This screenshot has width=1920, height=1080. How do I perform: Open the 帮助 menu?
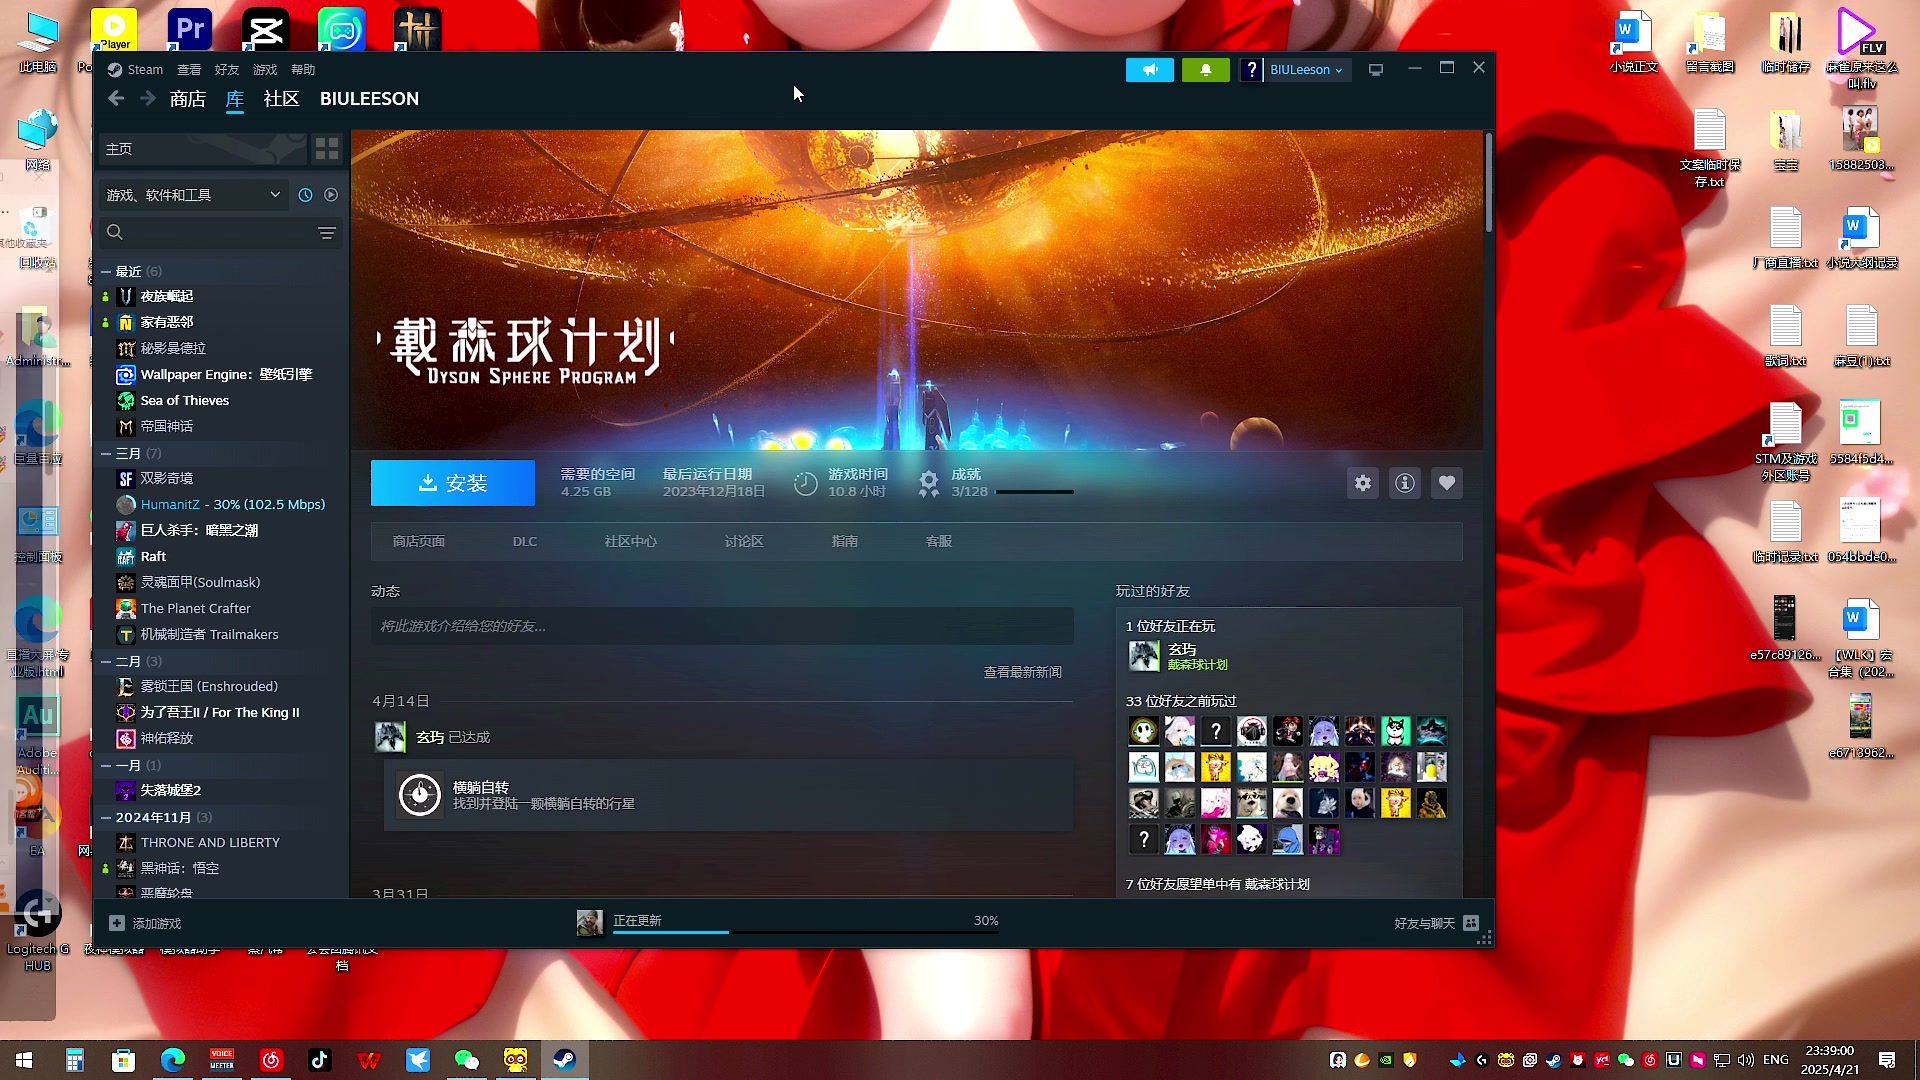pos(303,70)
